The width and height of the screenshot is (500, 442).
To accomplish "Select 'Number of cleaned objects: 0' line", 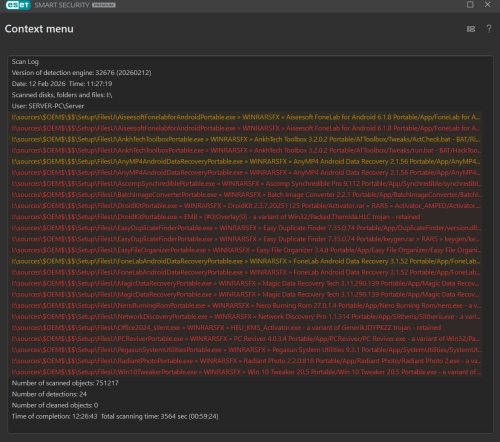I will pyautogui.click(x=55, y=405).
